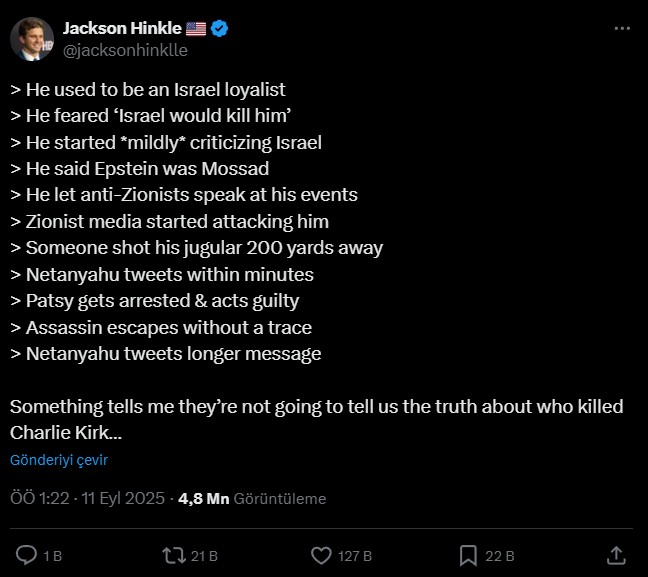
Task: Click the 127 B like count
Action: [x=356, y=556]
